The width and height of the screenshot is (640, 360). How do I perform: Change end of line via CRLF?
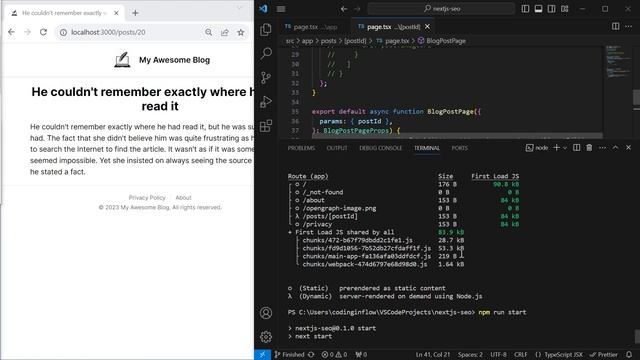pos(520,355)
